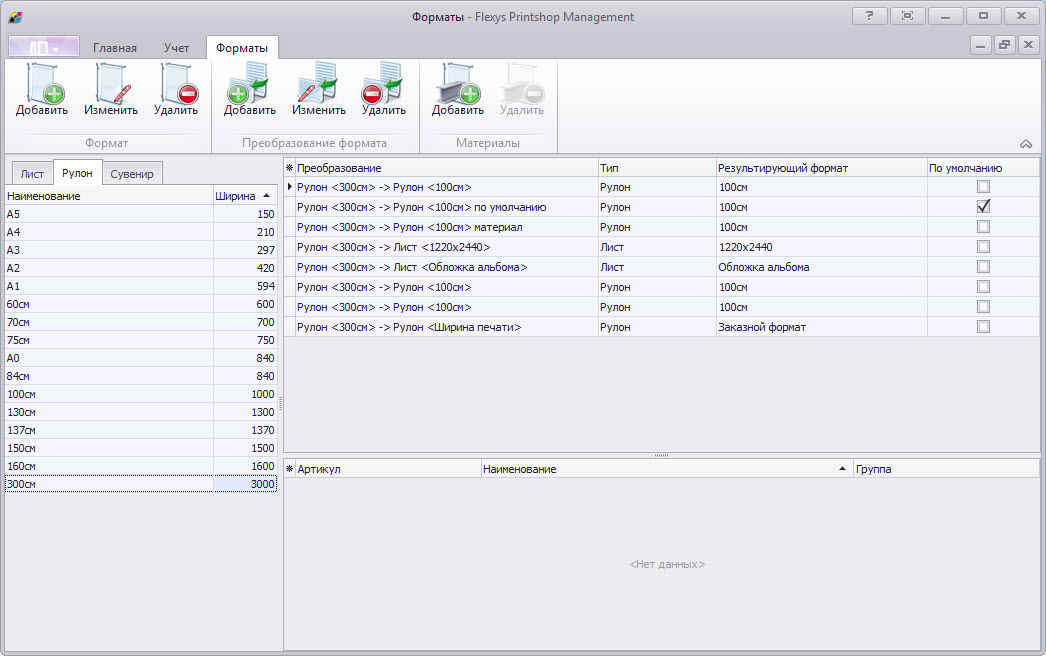Delete the selected Преобразование формата
This screenshot has height=656, width=1046.
tap(384, 90)
